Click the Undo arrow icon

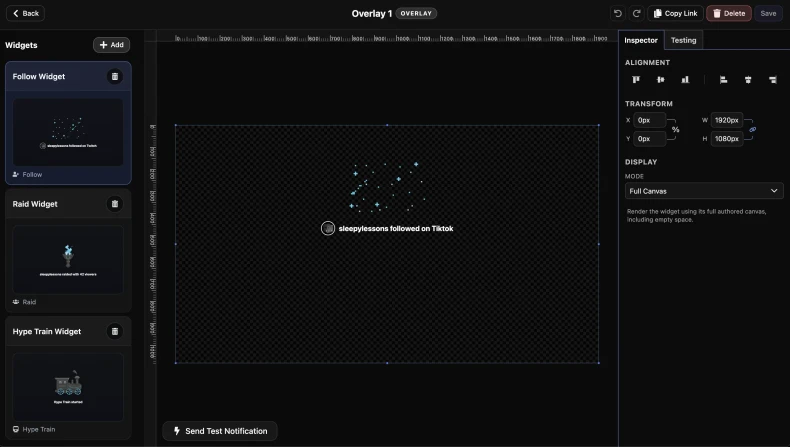(617, 14)
